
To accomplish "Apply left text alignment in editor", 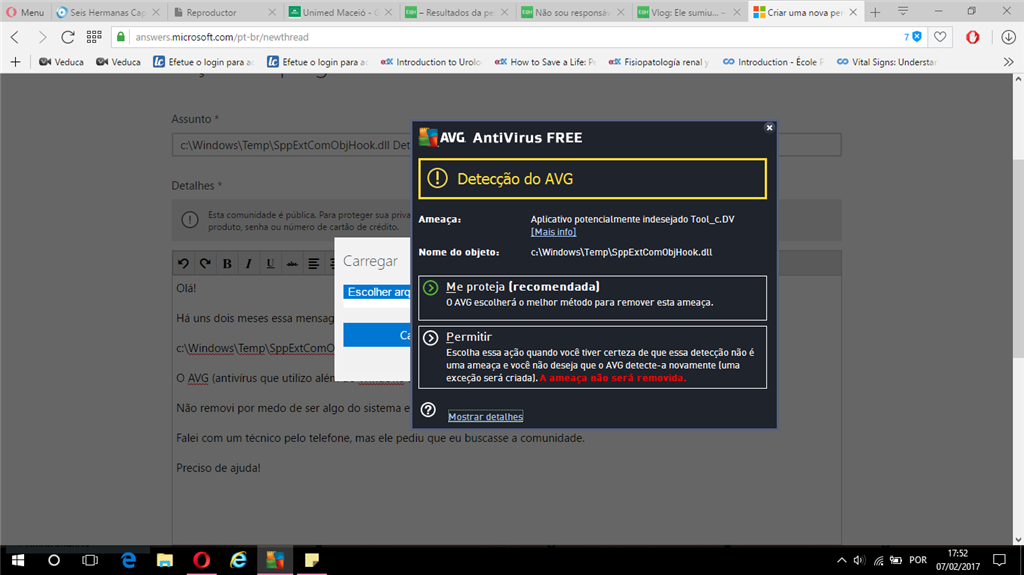I will click(x=313, y=263).
